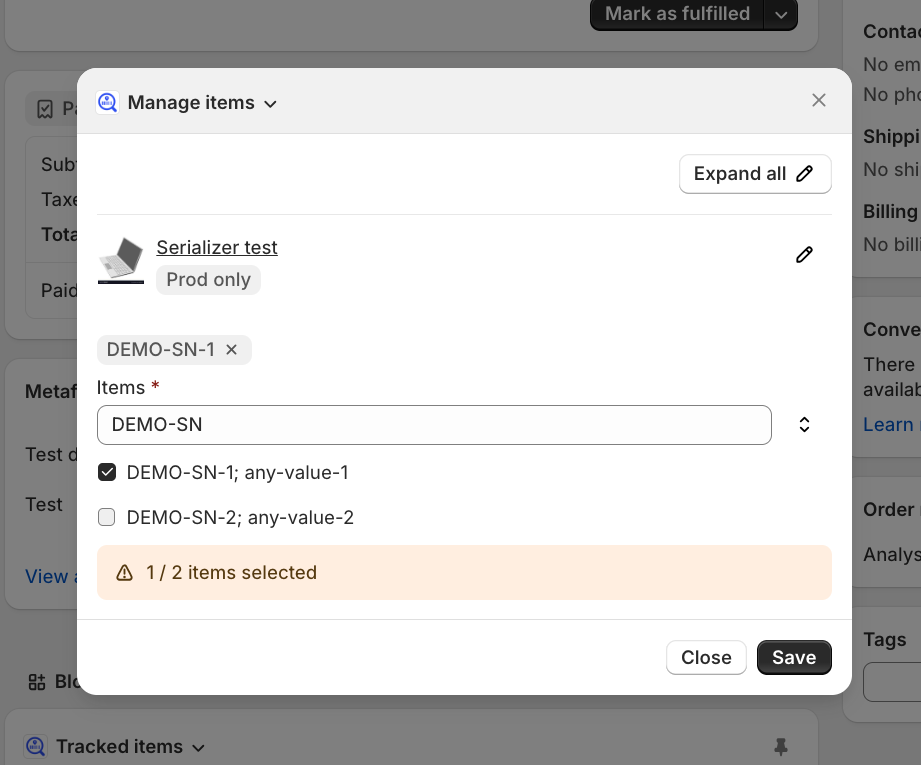Remove the DEMO-SN-1 tag chip
Viewport: 921px width, 765px height.
click(x=231, y=350)
